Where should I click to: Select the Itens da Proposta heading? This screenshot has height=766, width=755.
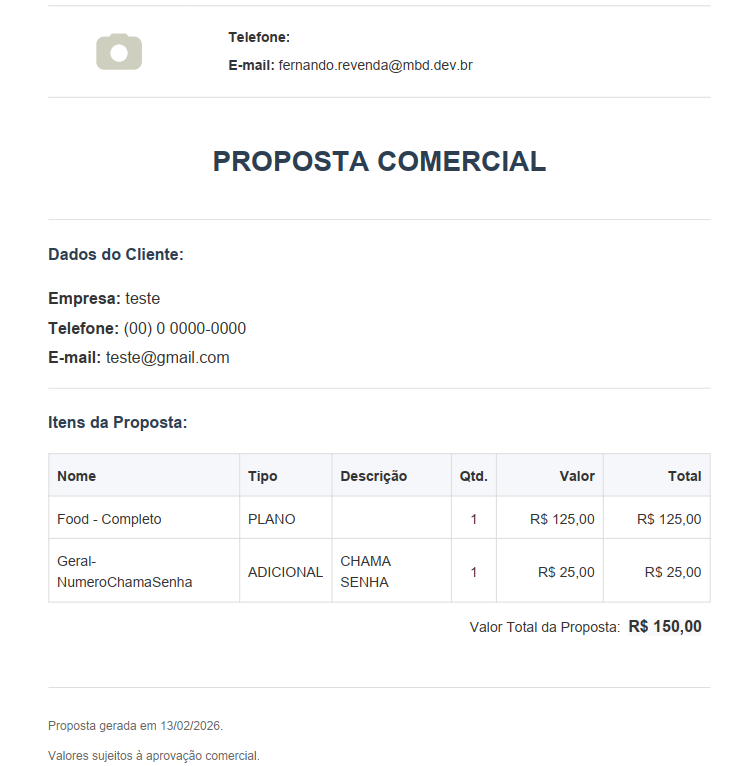click(118, 423)
